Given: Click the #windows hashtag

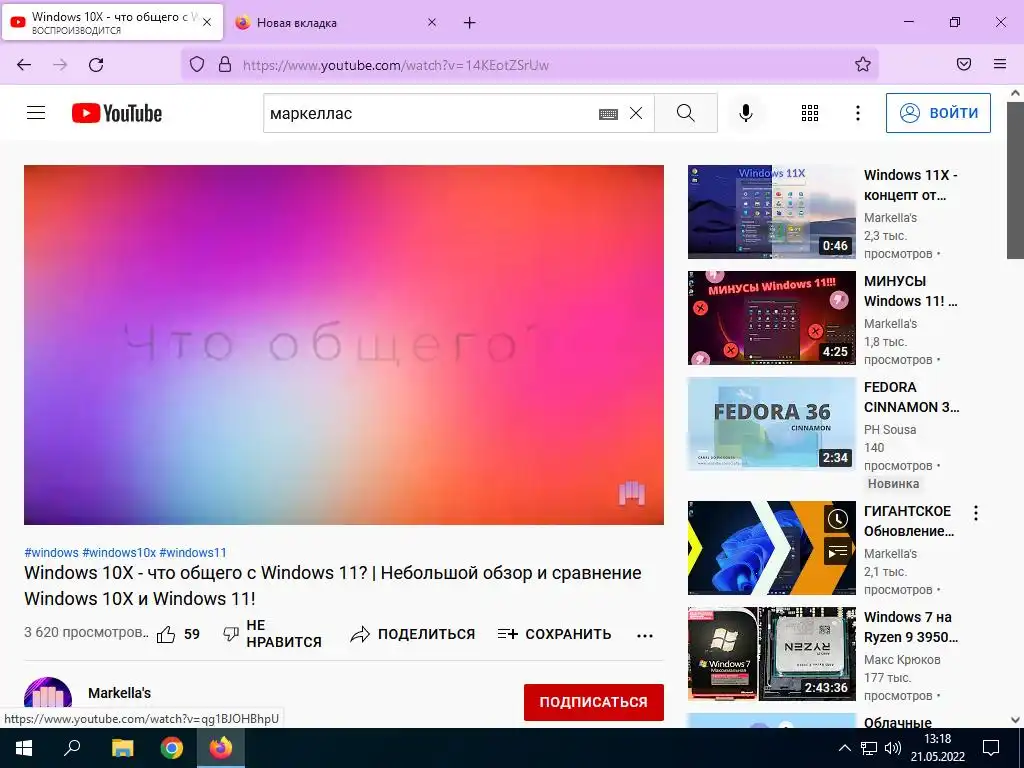Looking at the screenshot, I should (51, 552).
